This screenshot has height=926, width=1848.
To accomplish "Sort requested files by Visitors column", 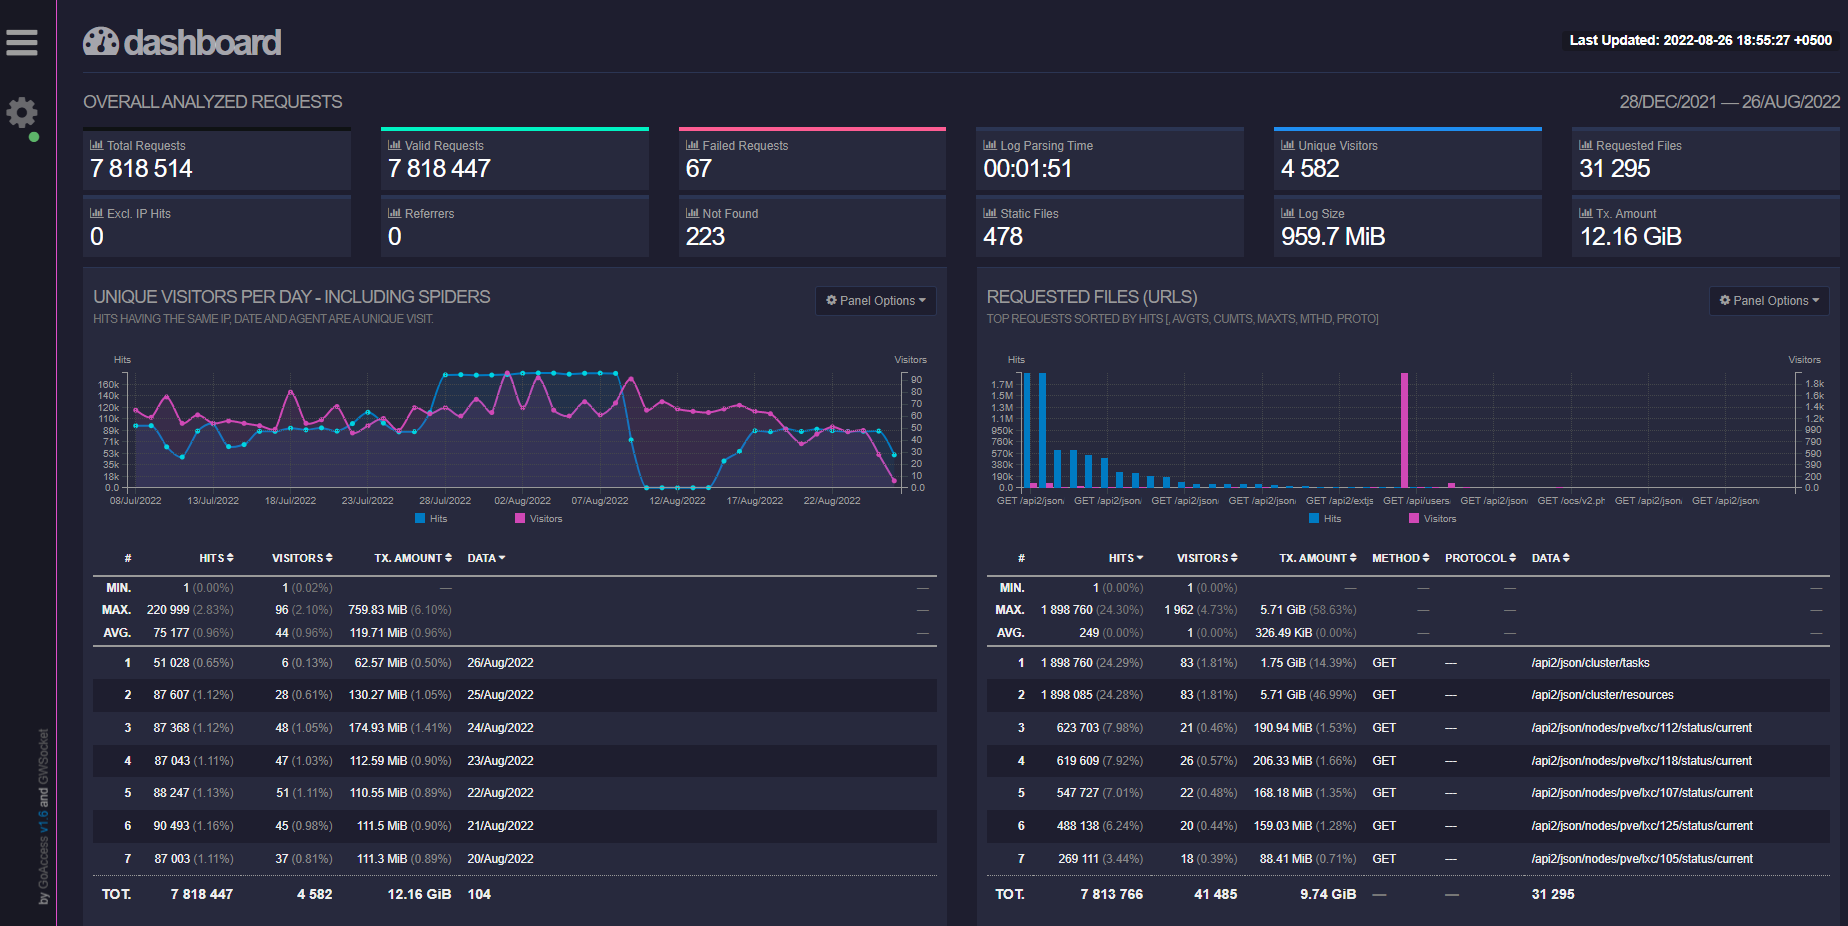I will (1207, 558).
